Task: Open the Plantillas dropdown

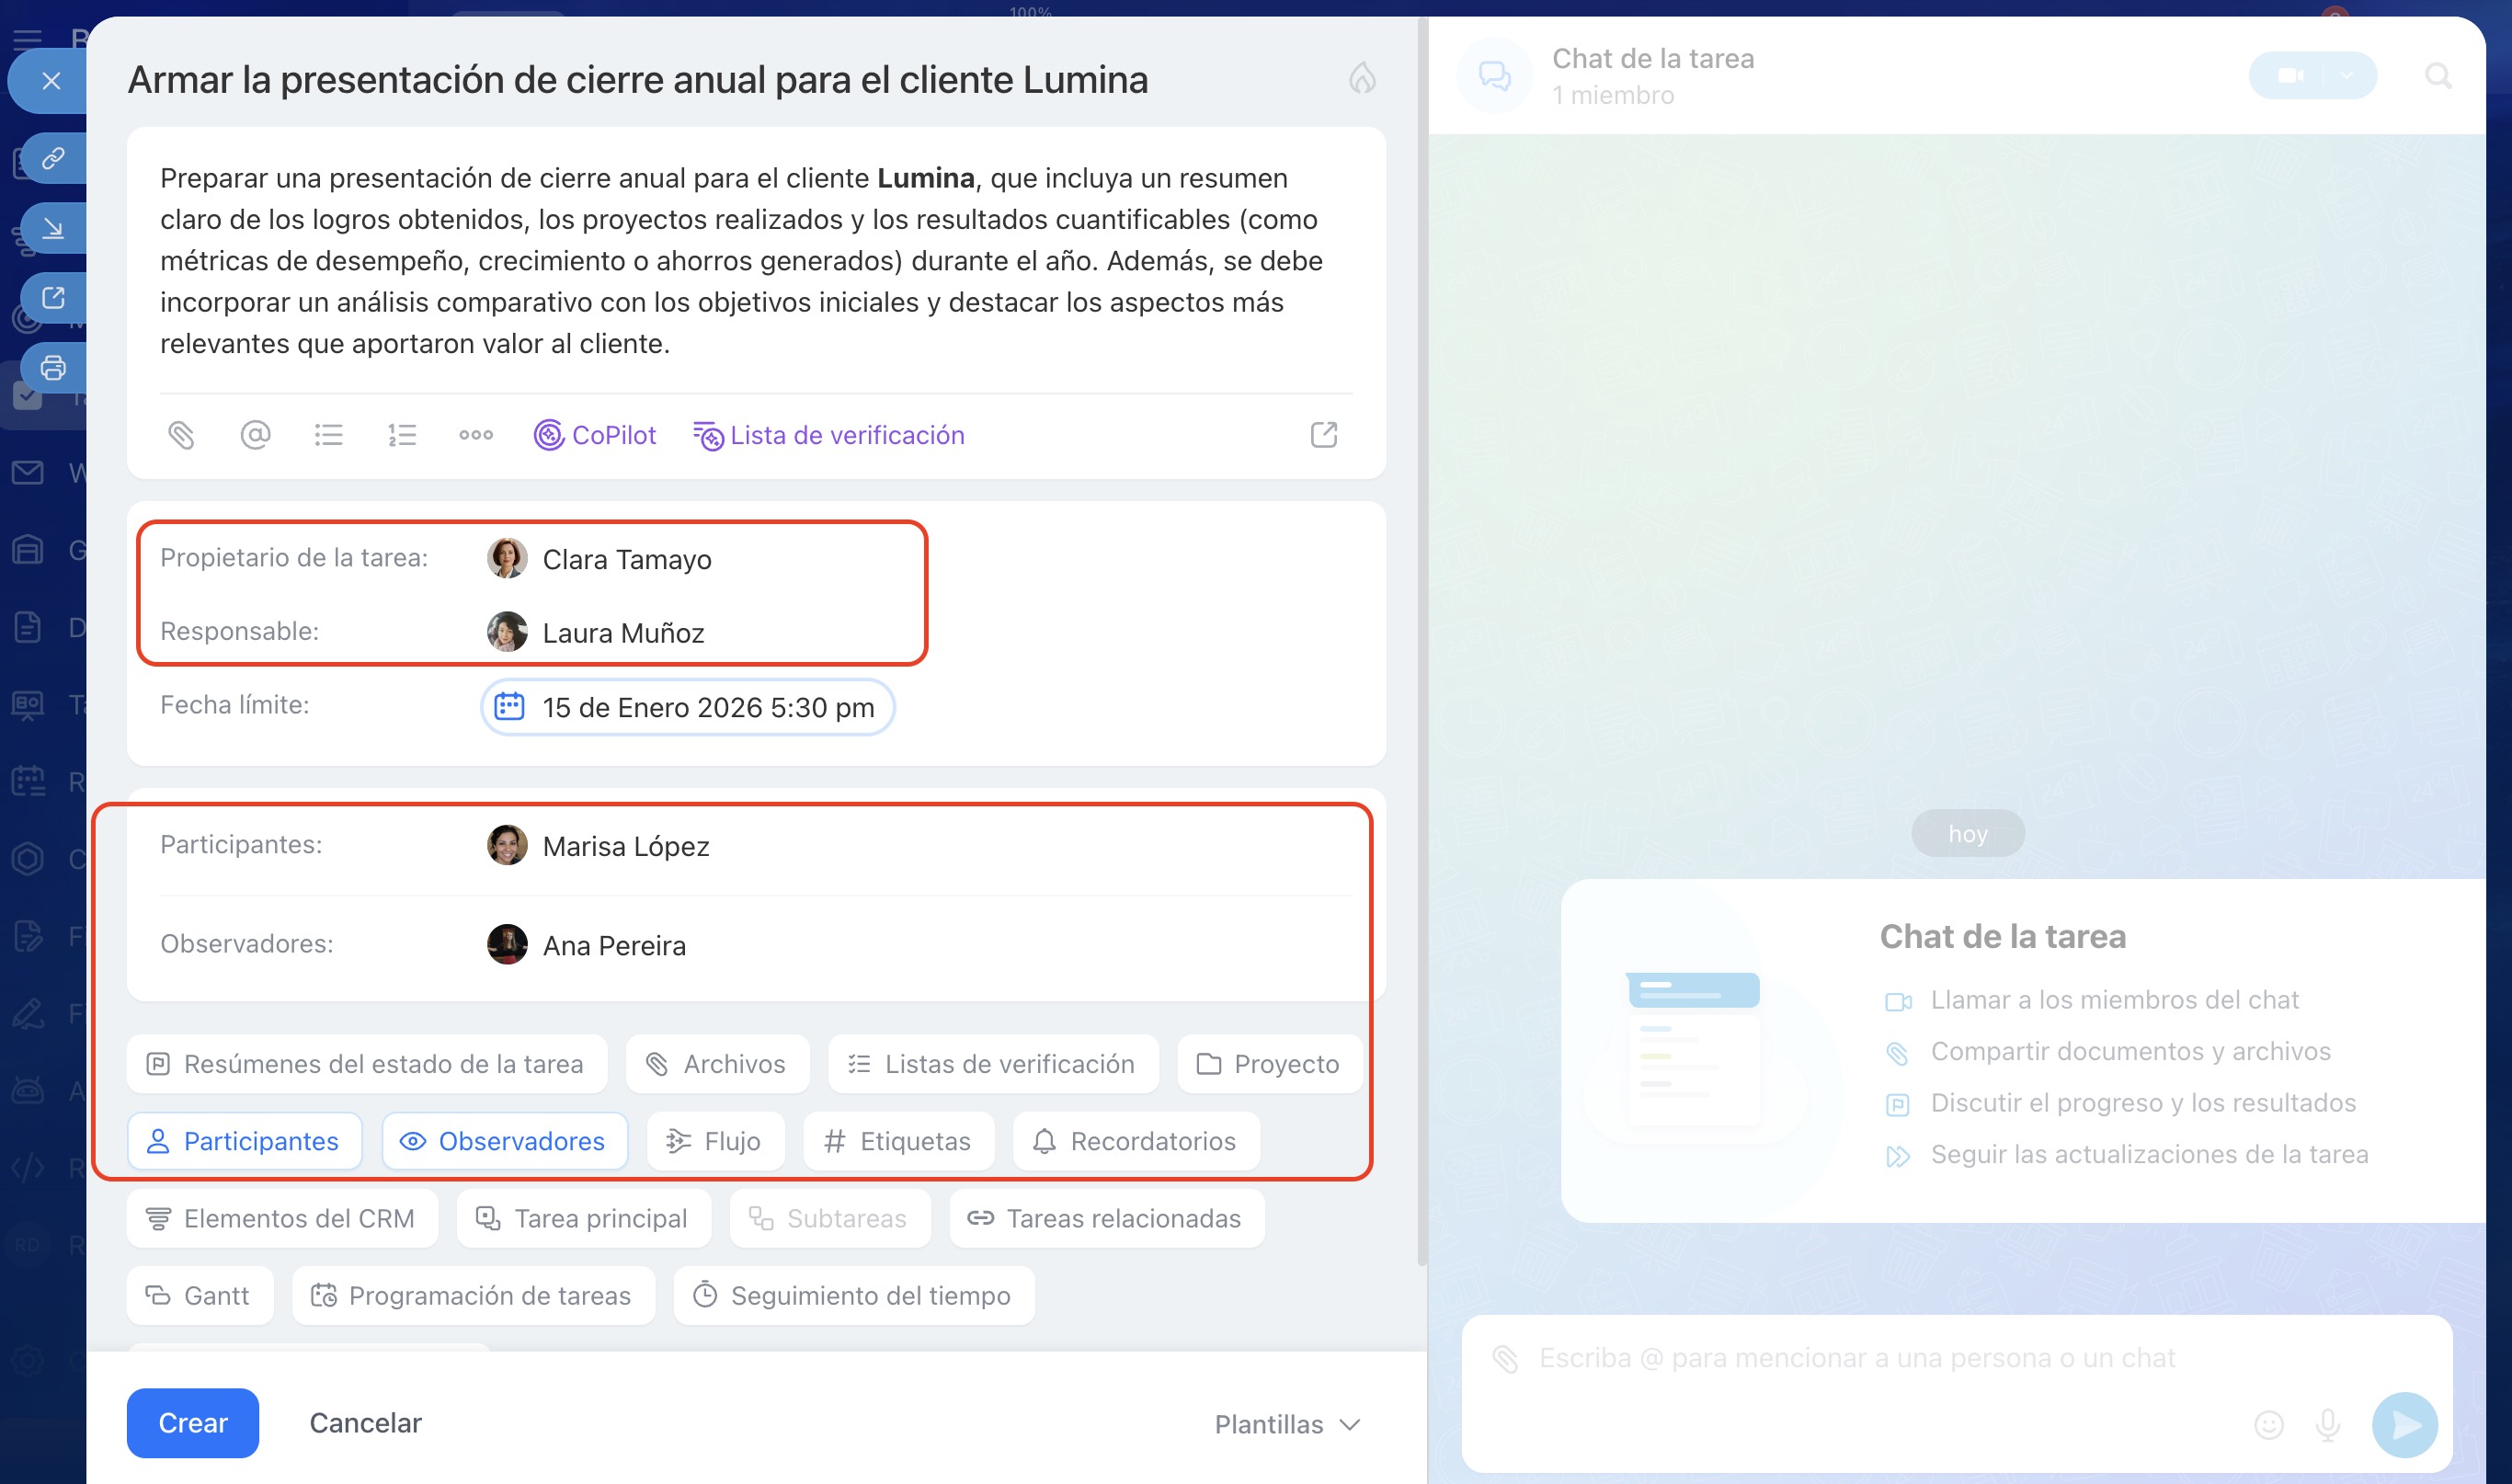Action: pyautogui.click(x=1286, y=1423)
